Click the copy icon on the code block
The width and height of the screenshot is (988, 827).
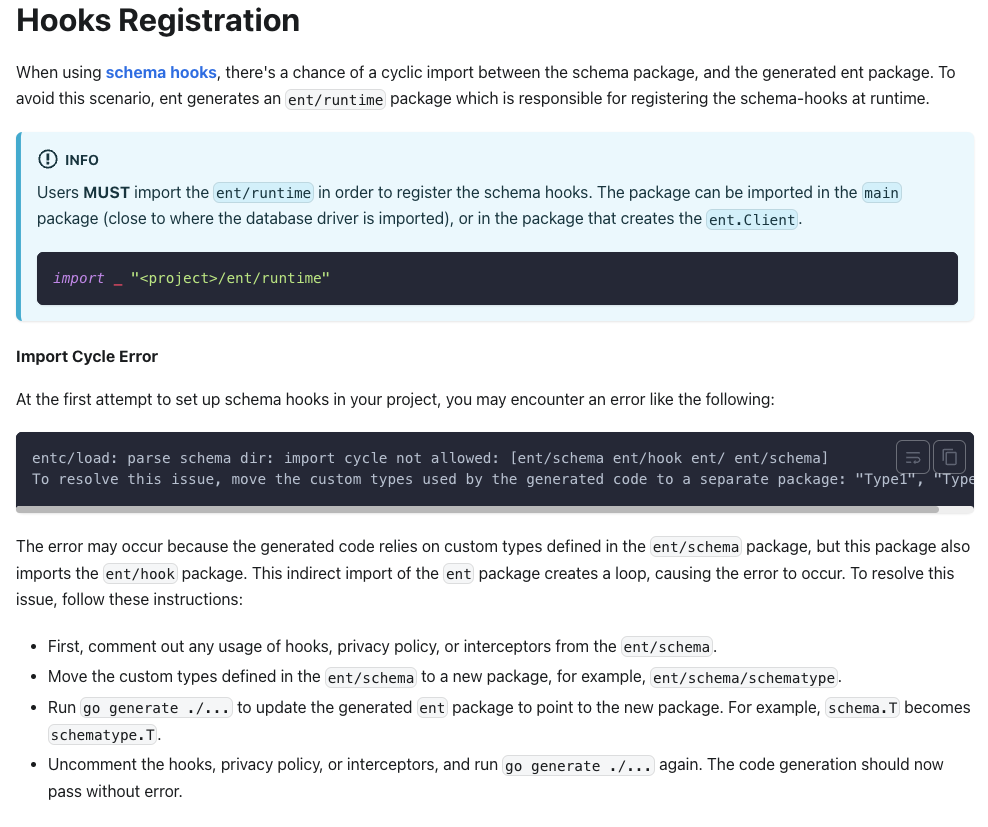(948, 457)
